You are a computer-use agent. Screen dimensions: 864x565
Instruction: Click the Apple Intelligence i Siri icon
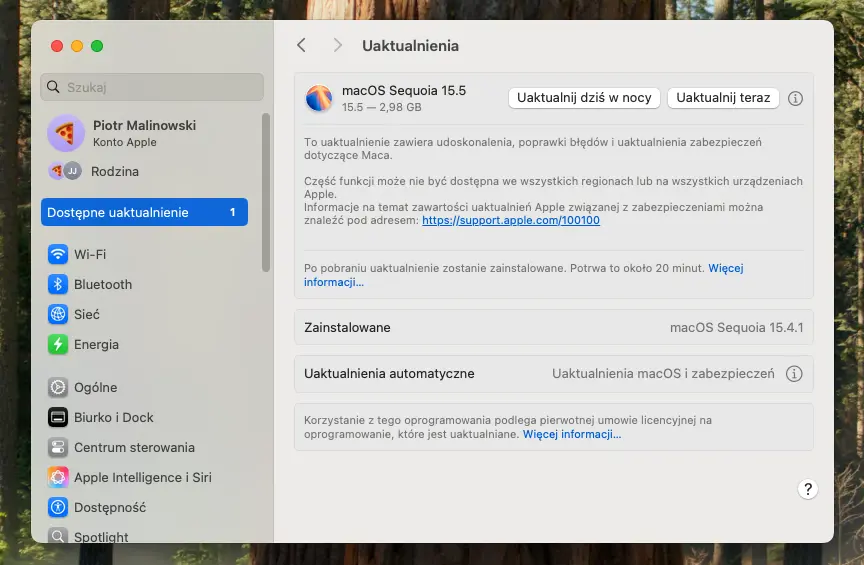coord(58,477)
